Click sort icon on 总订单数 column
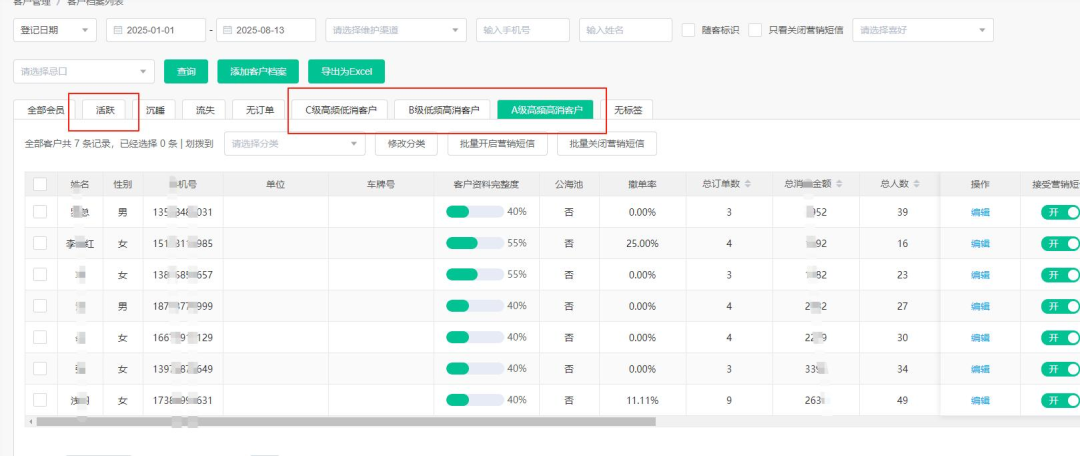The height and width of the screenshot is (456, 1080). point(748,184)
